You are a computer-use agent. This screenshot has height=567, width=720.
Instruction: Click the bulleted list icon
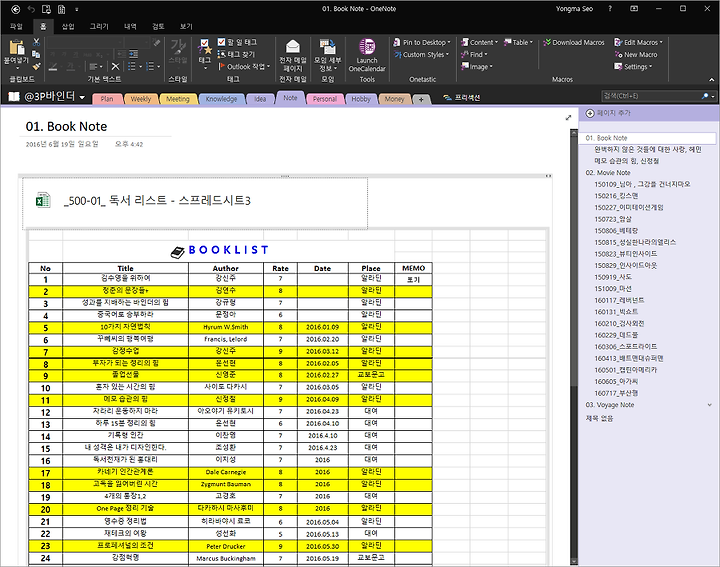point(132,67)
